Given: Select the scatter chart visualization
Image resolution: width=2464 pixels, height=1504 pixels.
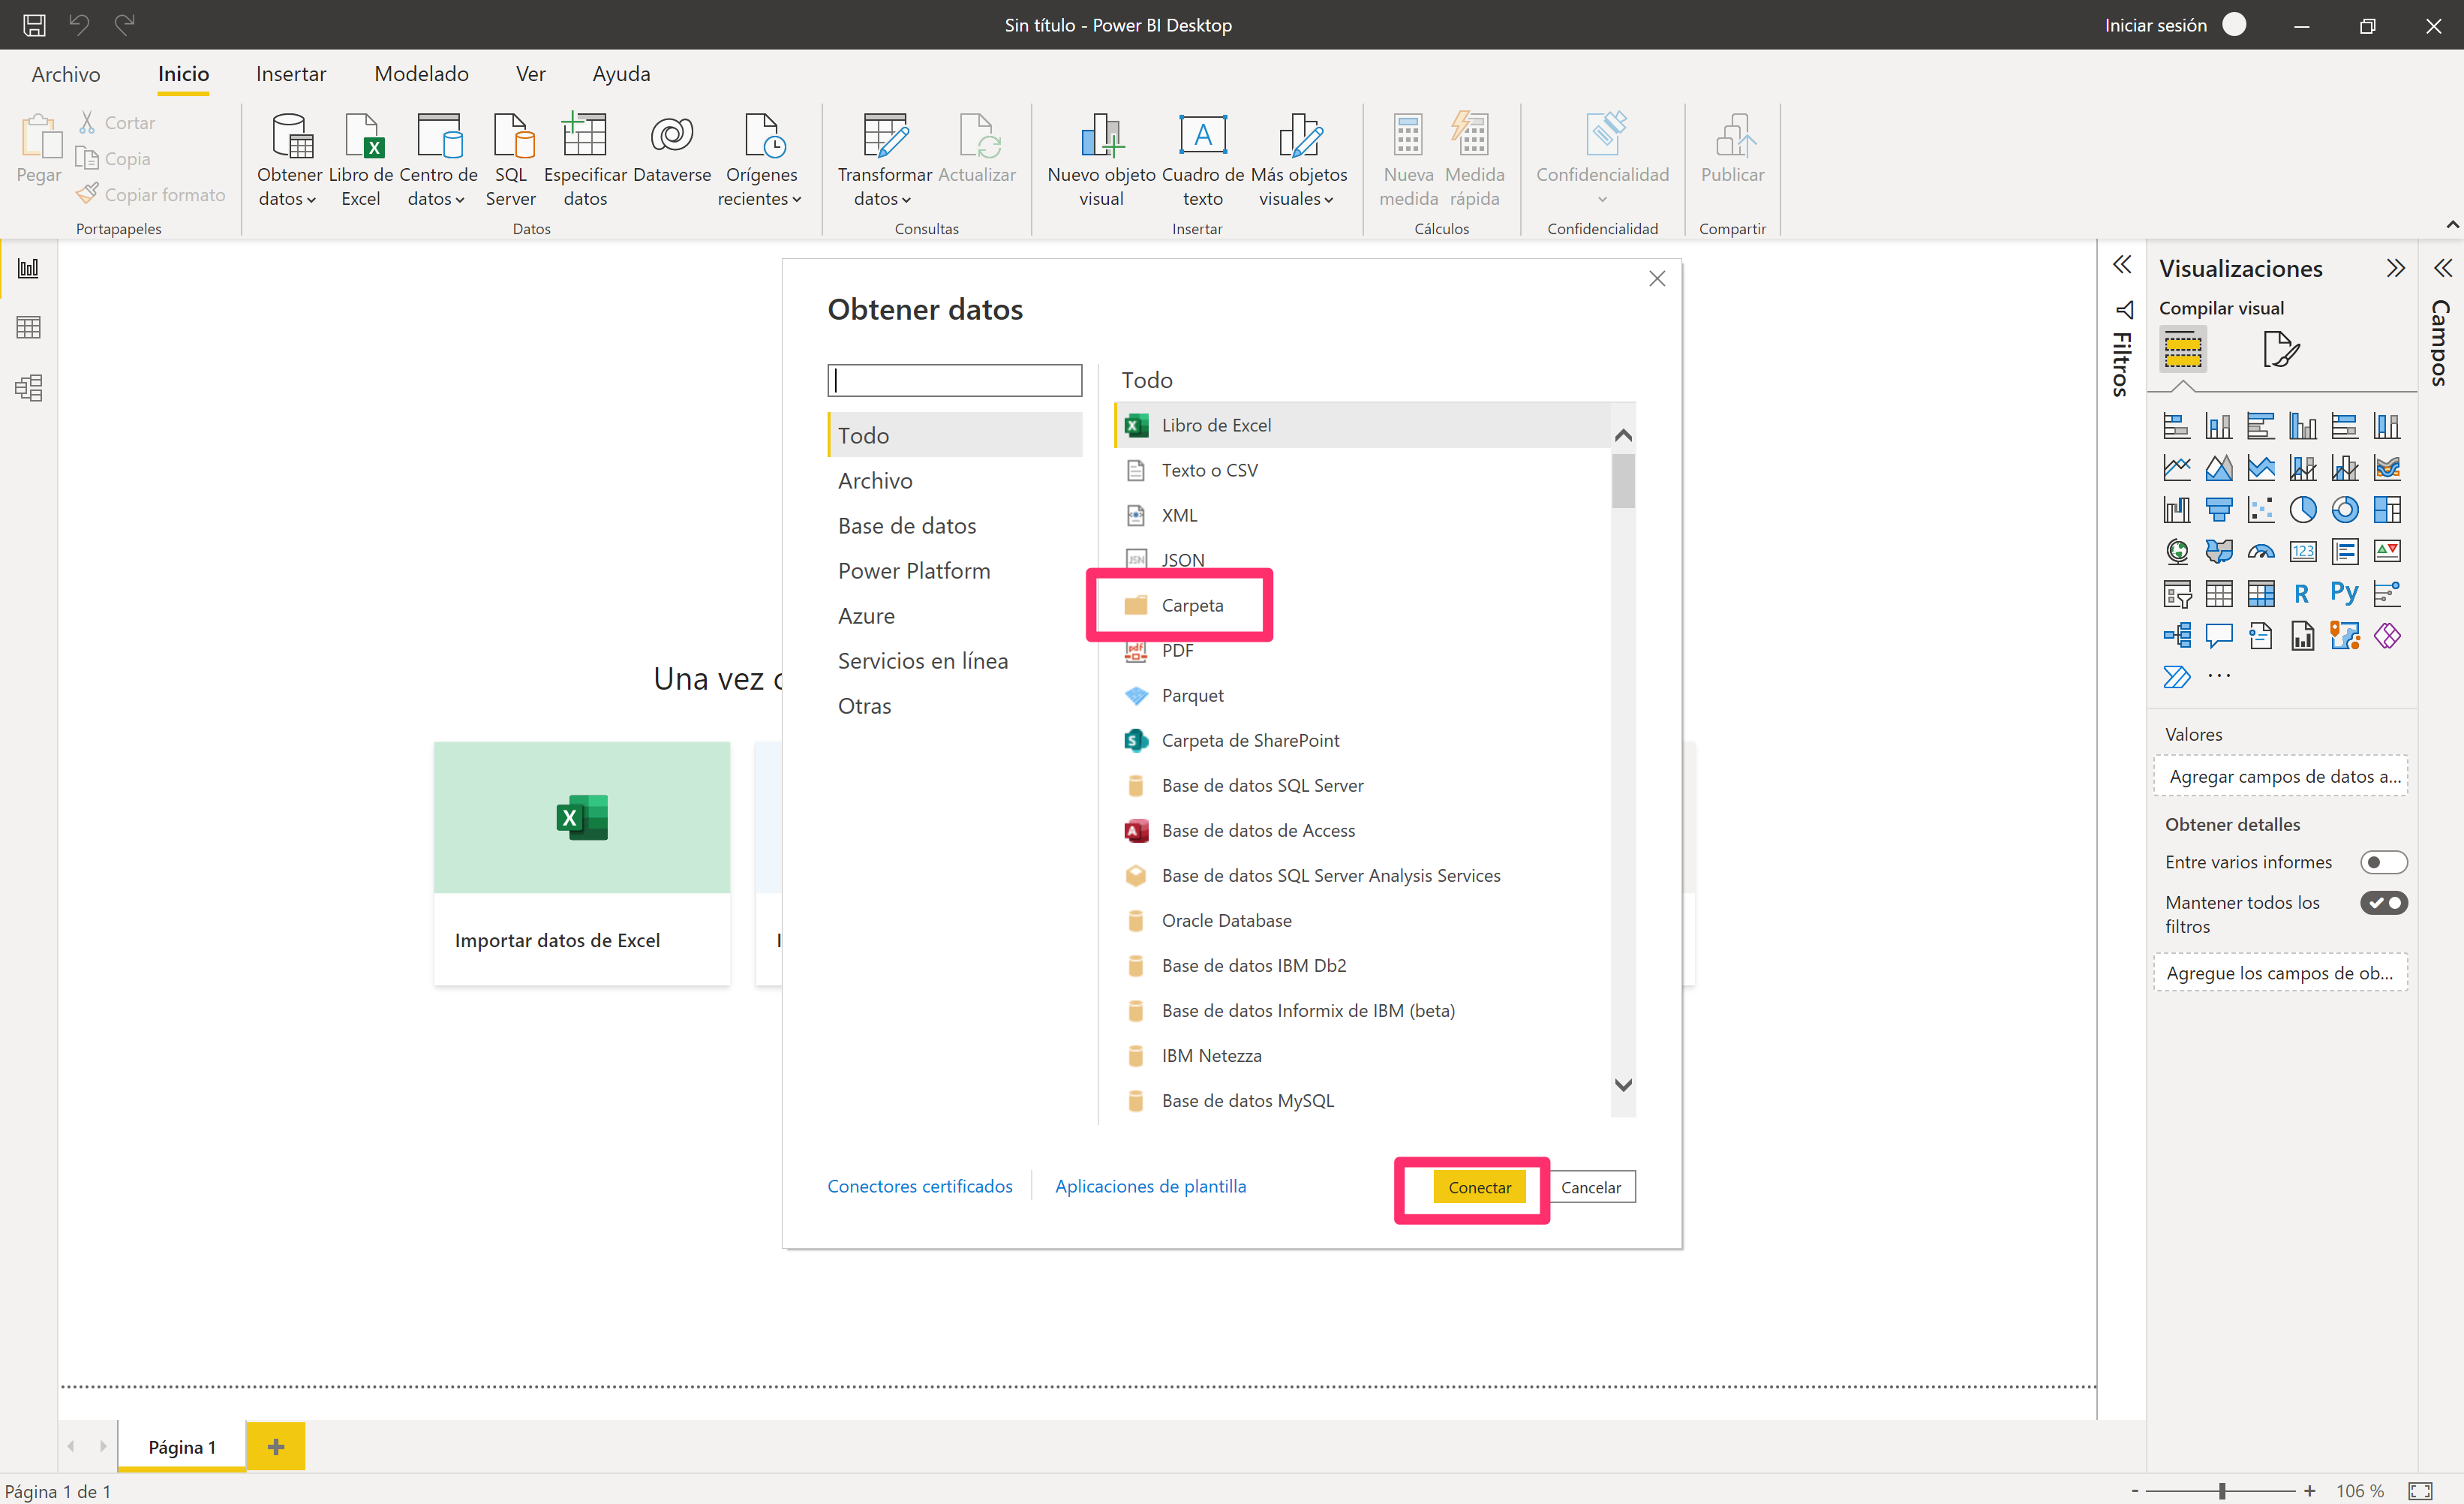Looking at the screenshot, I should tap(2260, 510).
